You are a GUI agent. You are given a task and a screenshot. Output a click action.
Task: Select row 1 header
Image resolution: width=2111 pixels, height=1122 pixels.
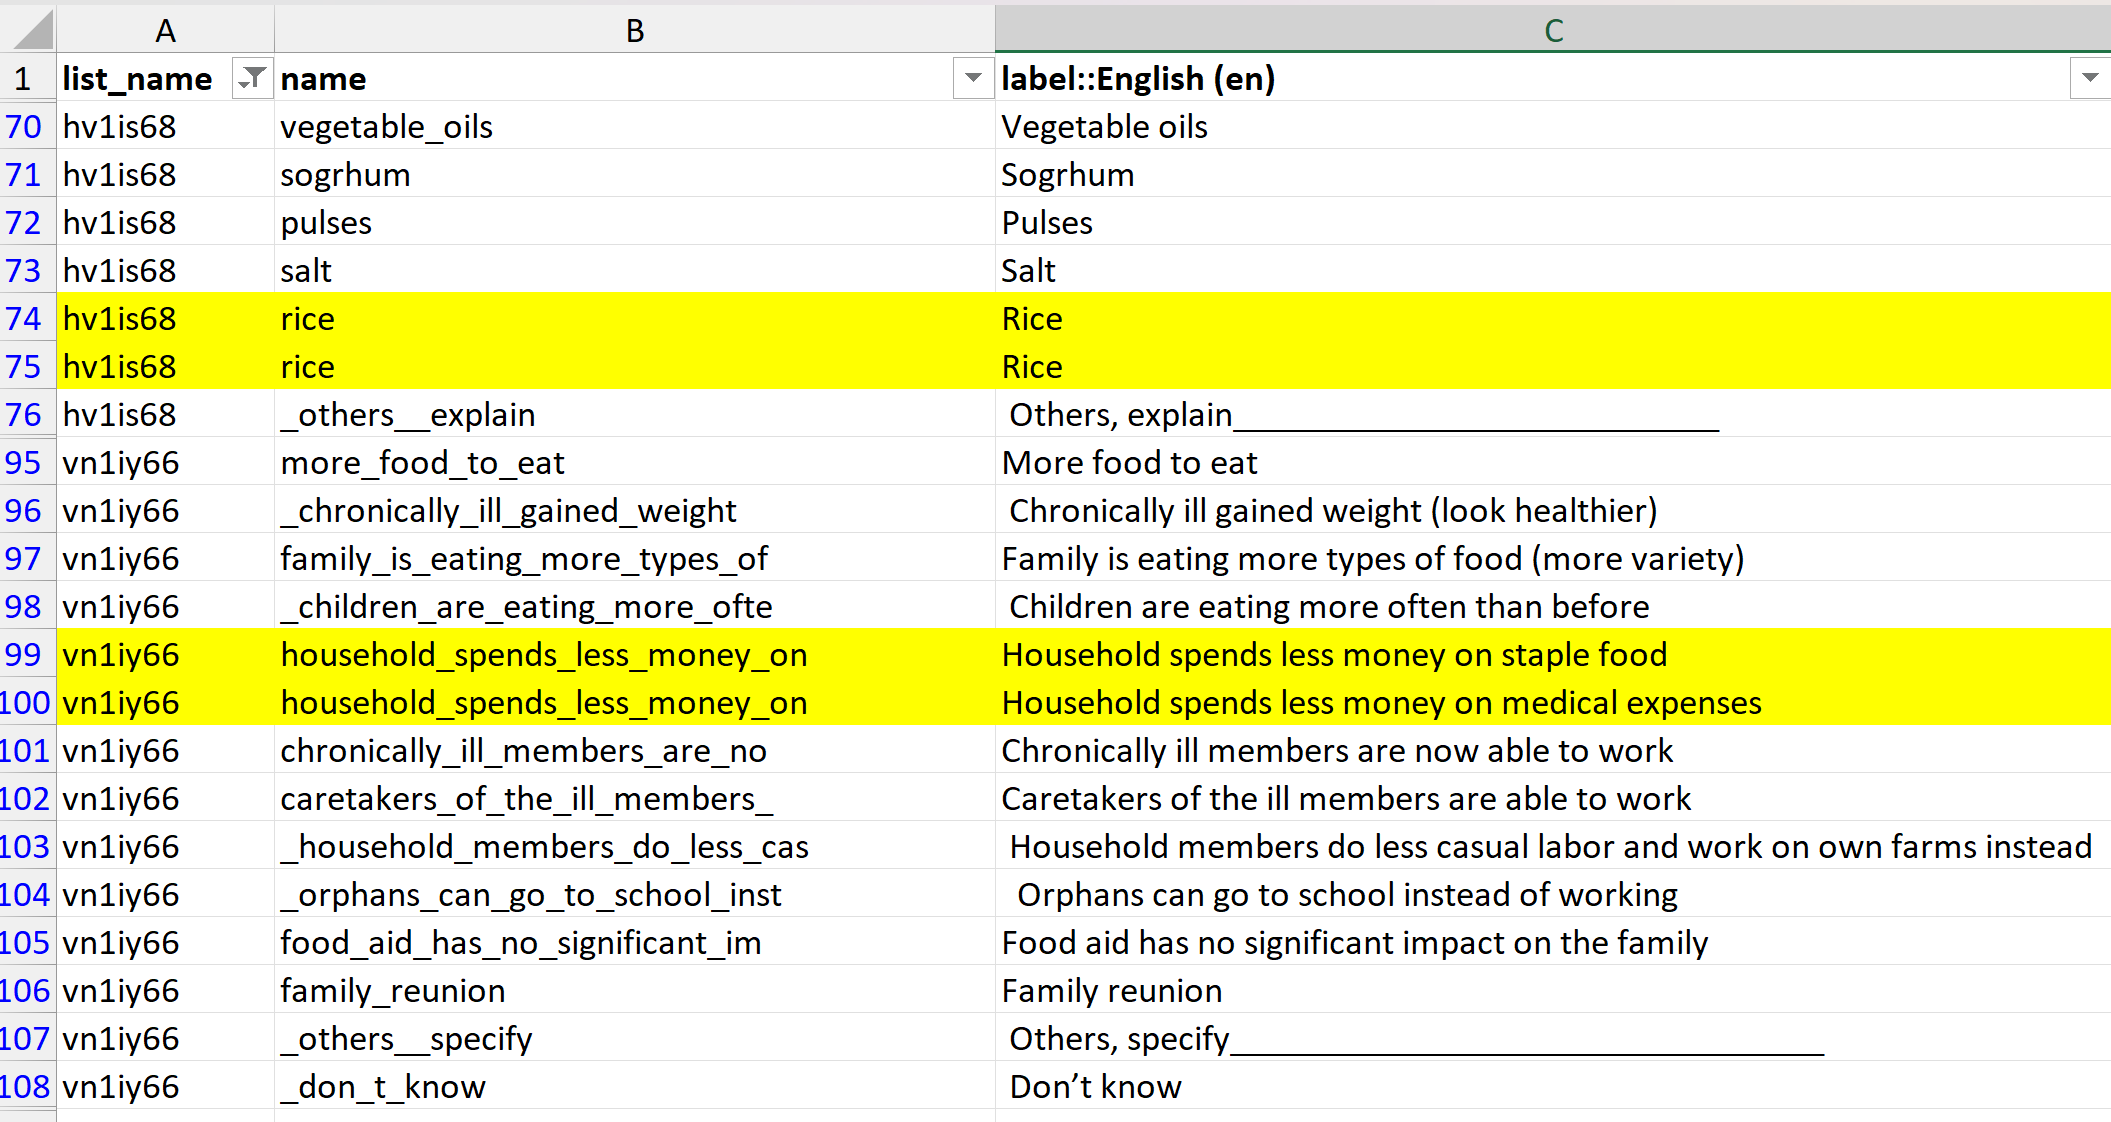click(24, 78)
